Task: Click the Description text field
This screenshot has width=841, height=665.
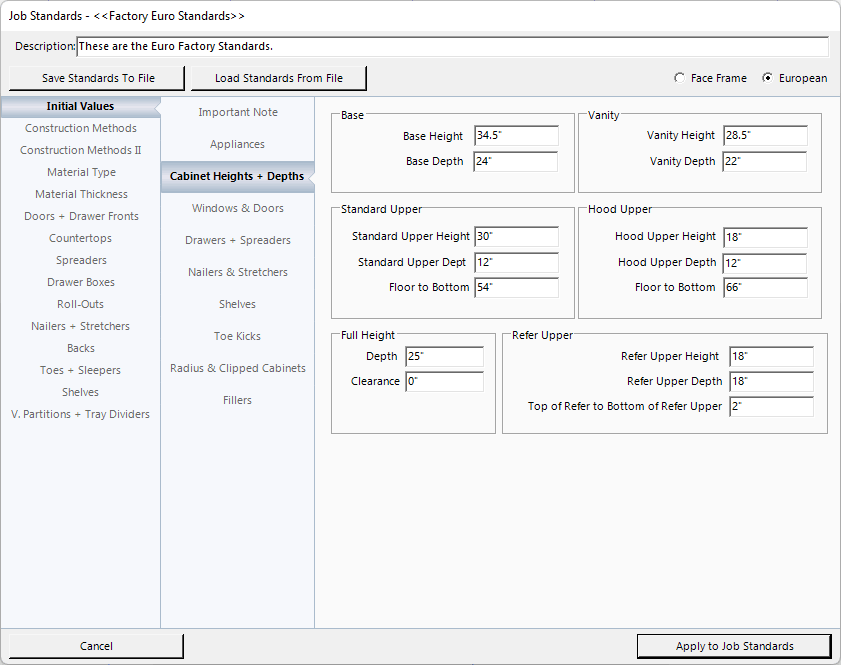Action: click(452, 47)
